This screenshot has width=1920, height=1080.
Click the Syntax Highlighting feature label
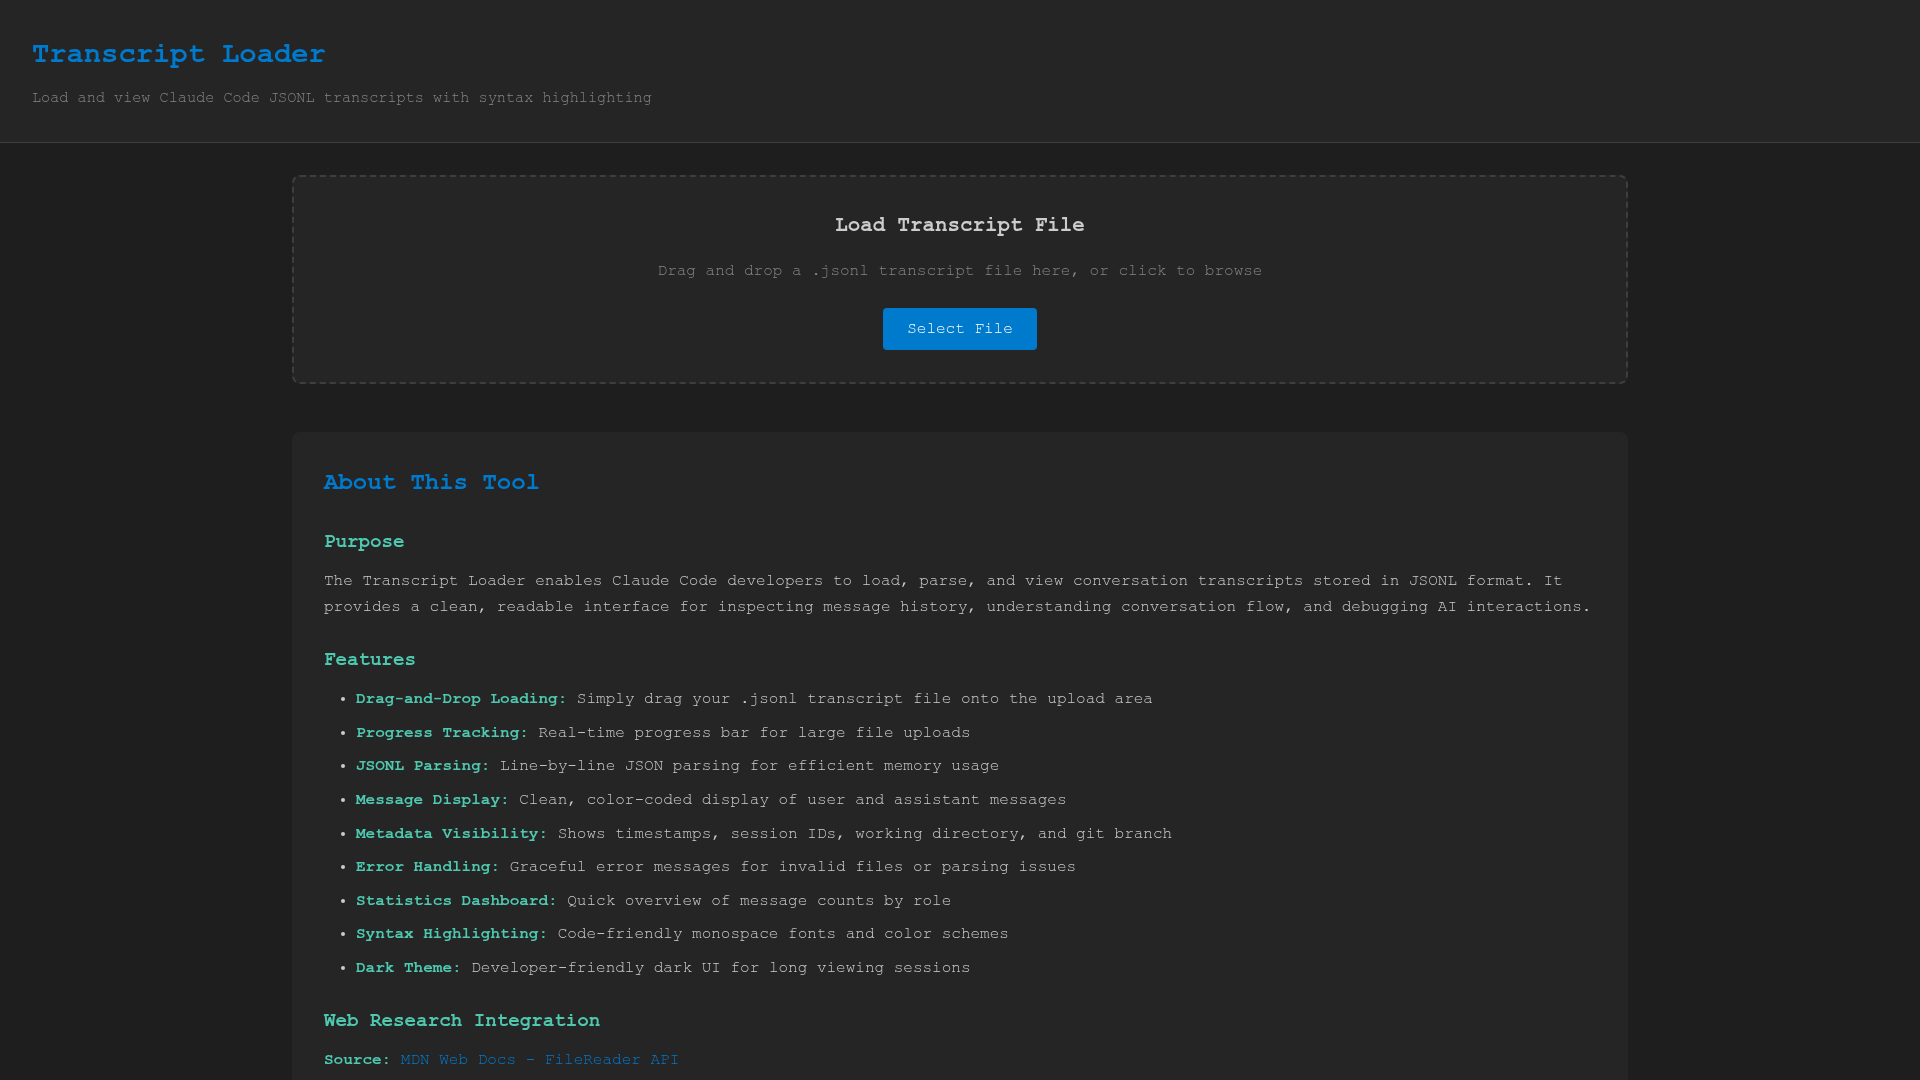pyautogui.click(x=451, y=934)
